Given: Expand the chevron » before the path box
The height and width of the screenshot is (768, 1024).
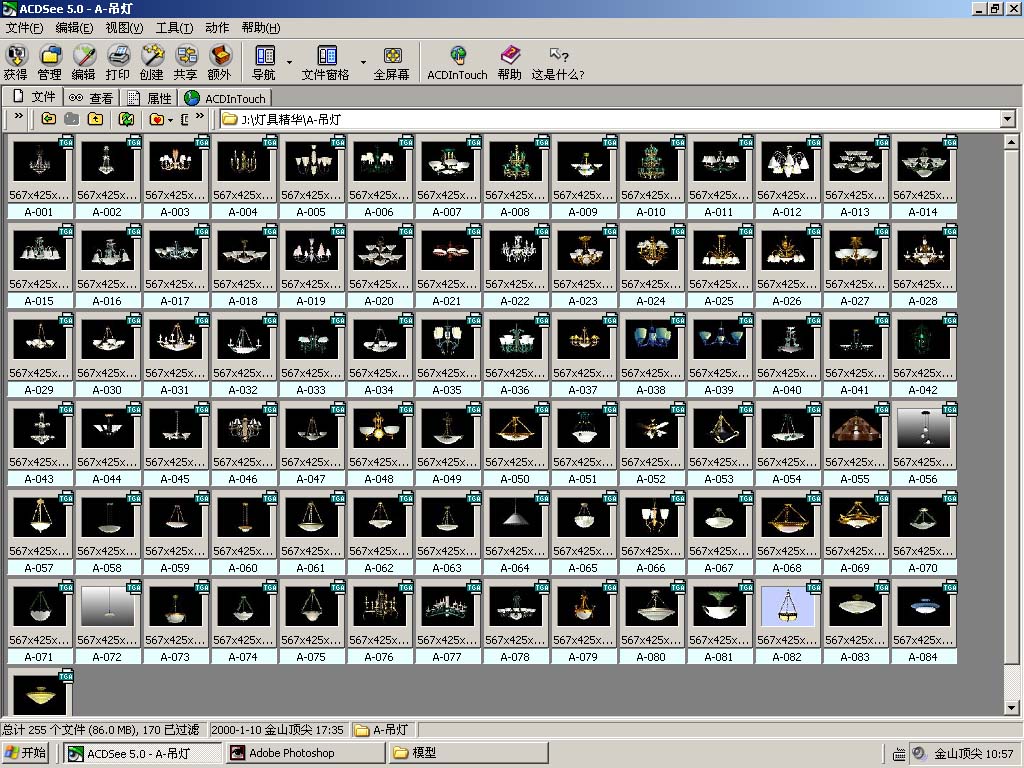Looking at the screenshot, I should coord(200,116).
